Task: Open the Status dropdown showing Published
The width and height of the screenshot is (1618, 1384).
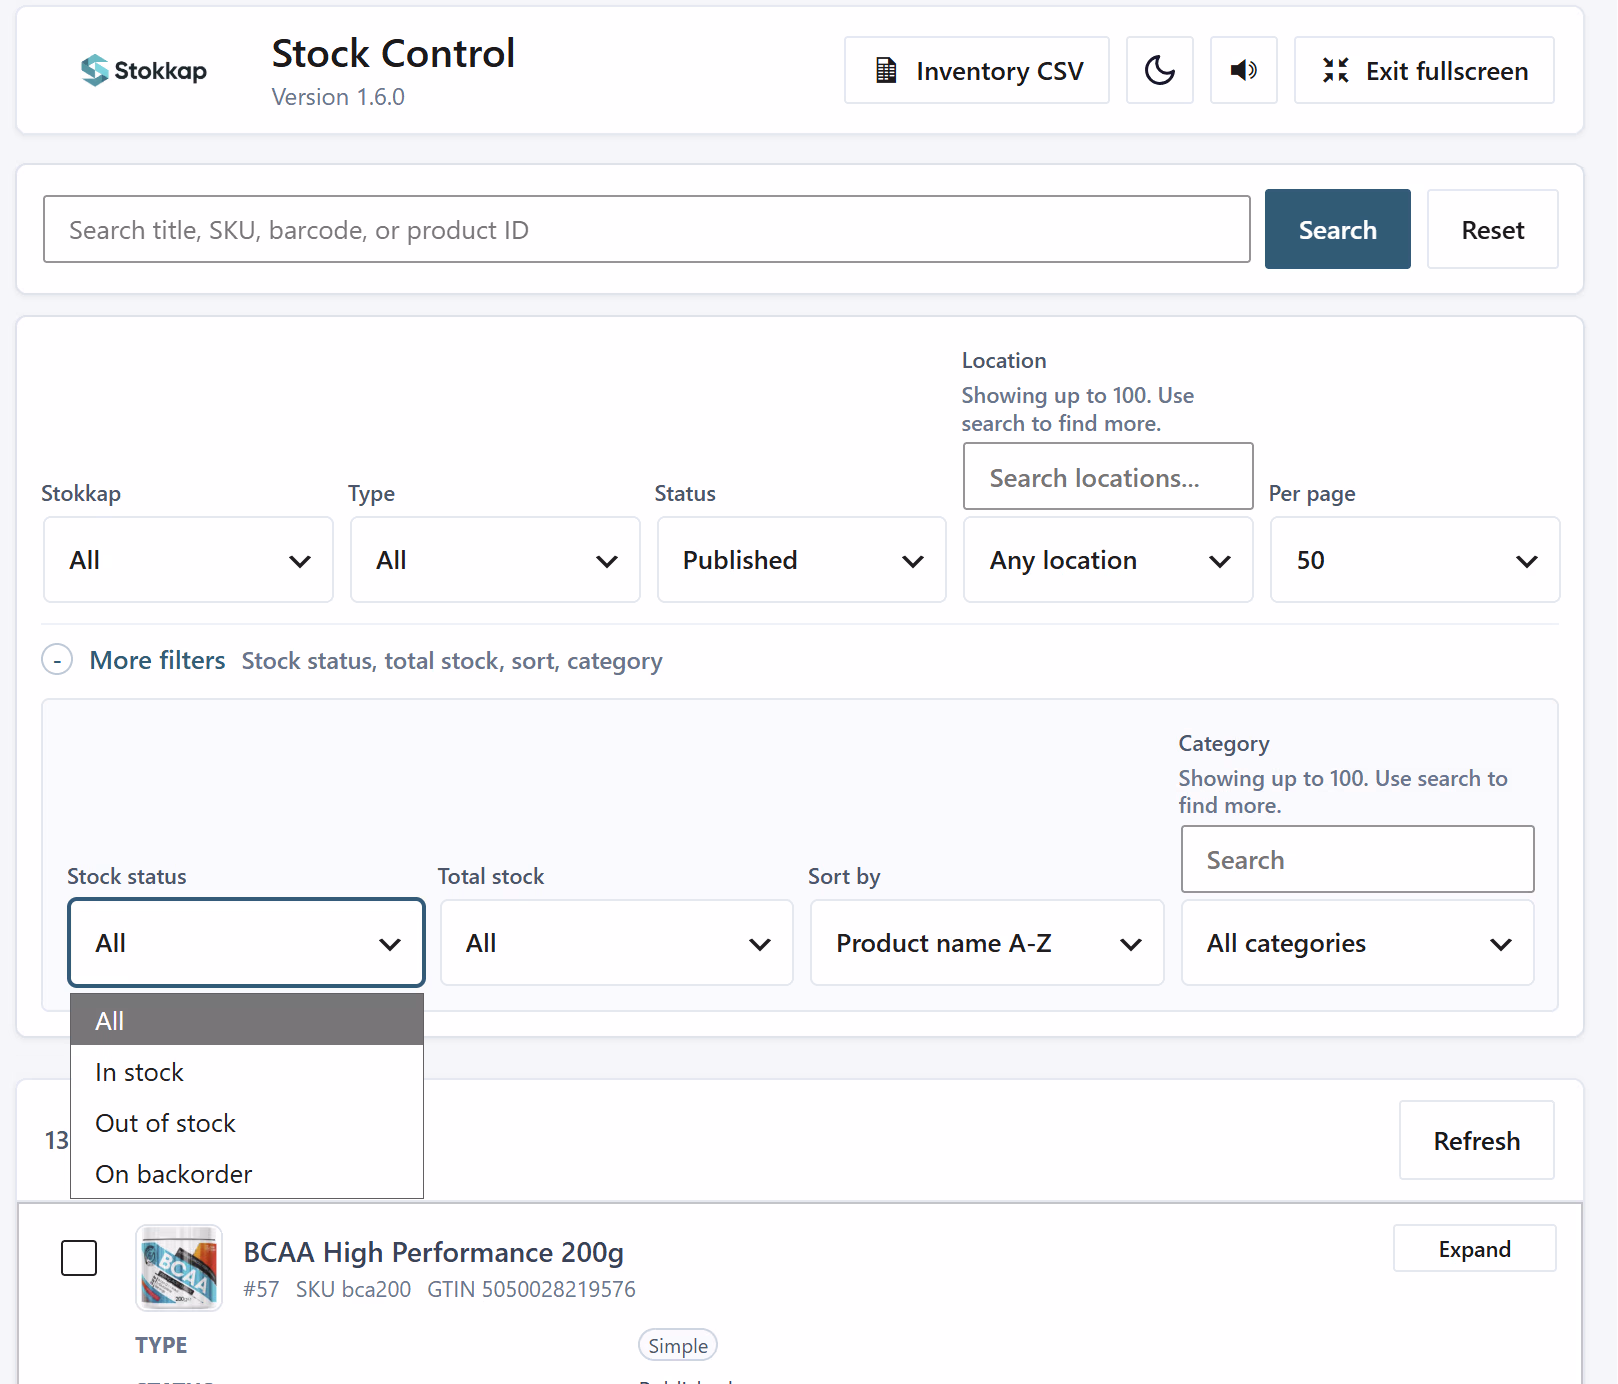Action: click(802, 560)
